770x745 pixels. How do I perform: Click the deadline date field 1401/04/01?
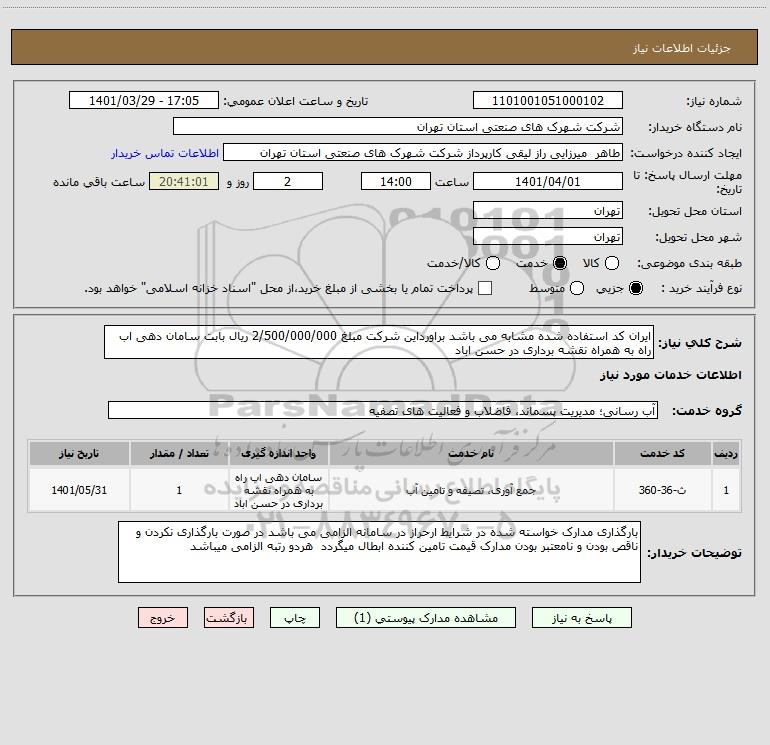548,181
